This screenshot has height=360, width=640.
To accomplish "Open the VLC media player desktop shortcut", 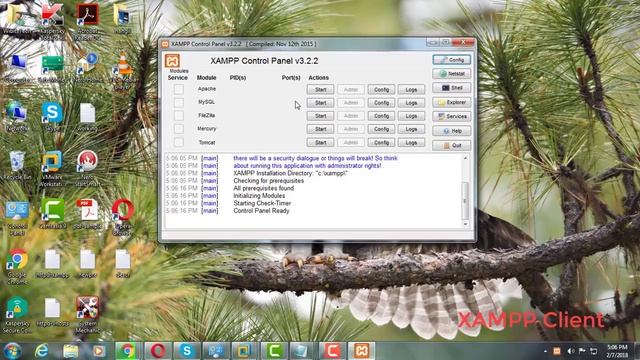I will click(x=122, y=71).
